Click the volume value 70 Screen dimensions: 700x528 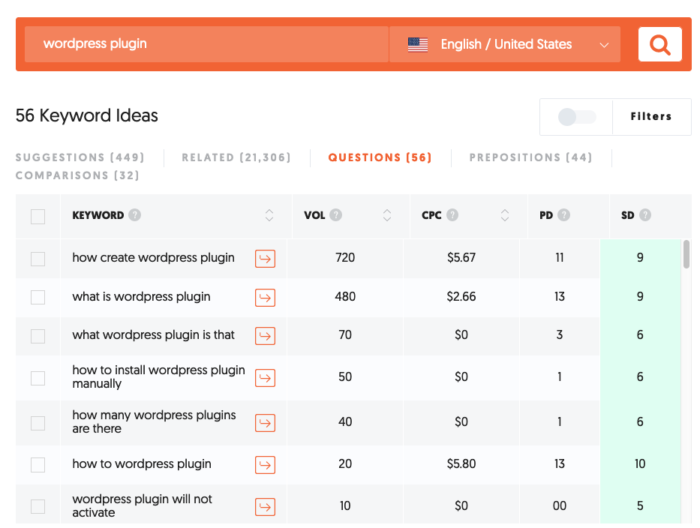click(345, 335)
